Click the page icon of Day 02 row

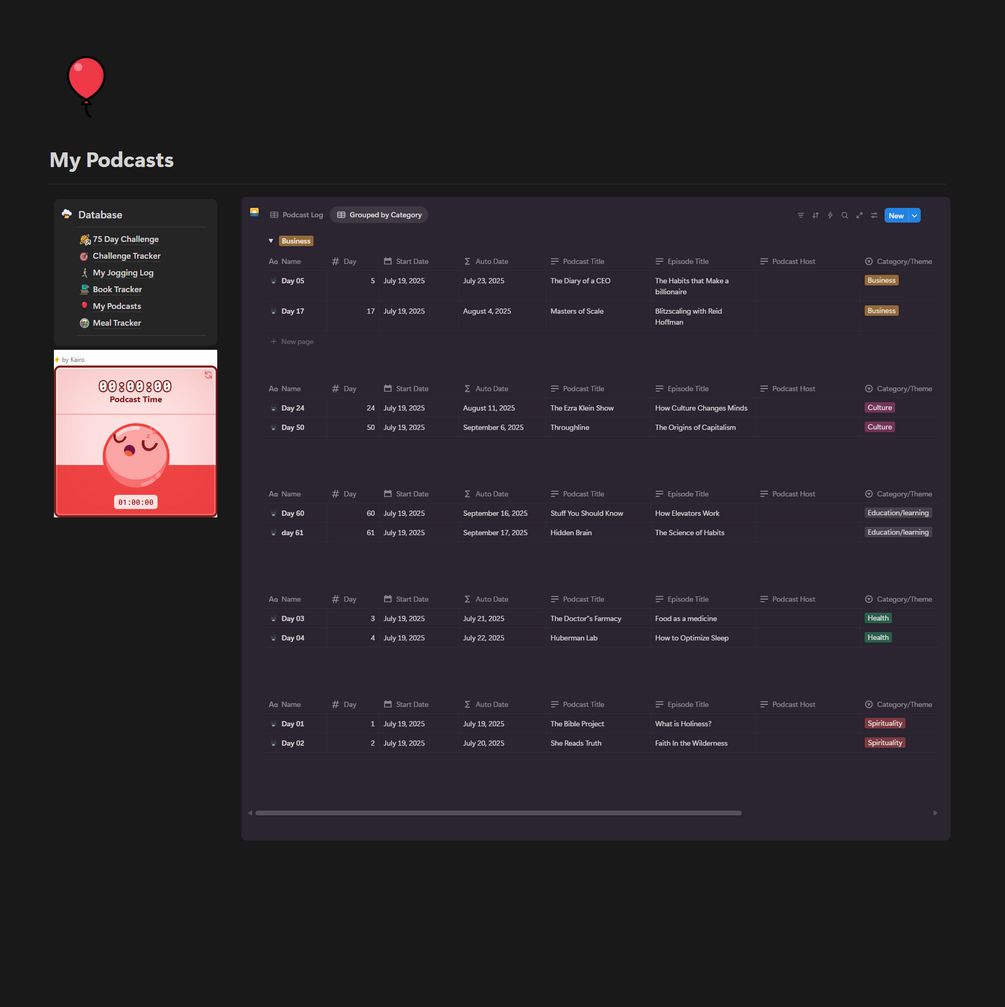pos(274,744)
